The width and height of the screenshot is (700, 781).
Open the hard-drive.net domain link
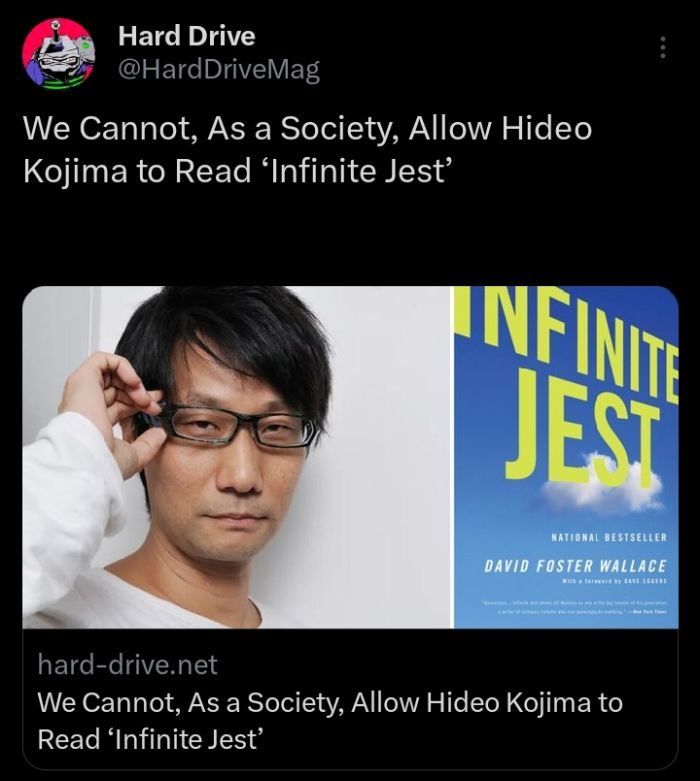click(128, 664)
